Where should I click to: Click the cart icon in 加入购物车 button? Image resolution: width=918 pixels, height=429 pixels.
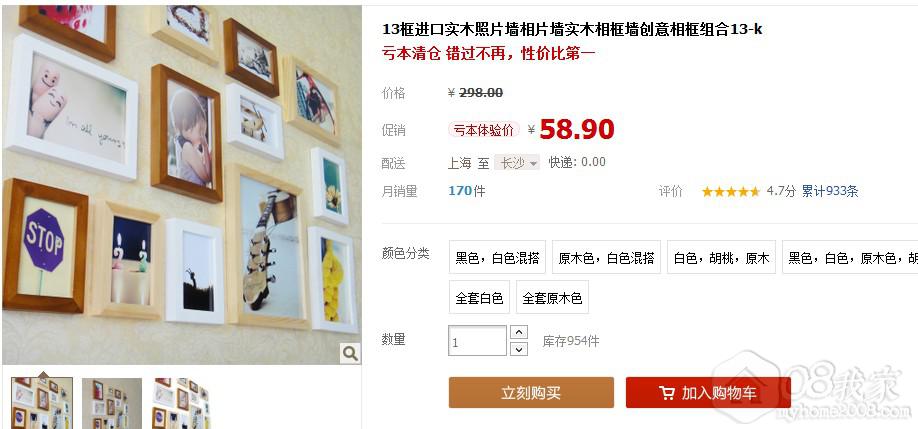click(x=666, y=393)
